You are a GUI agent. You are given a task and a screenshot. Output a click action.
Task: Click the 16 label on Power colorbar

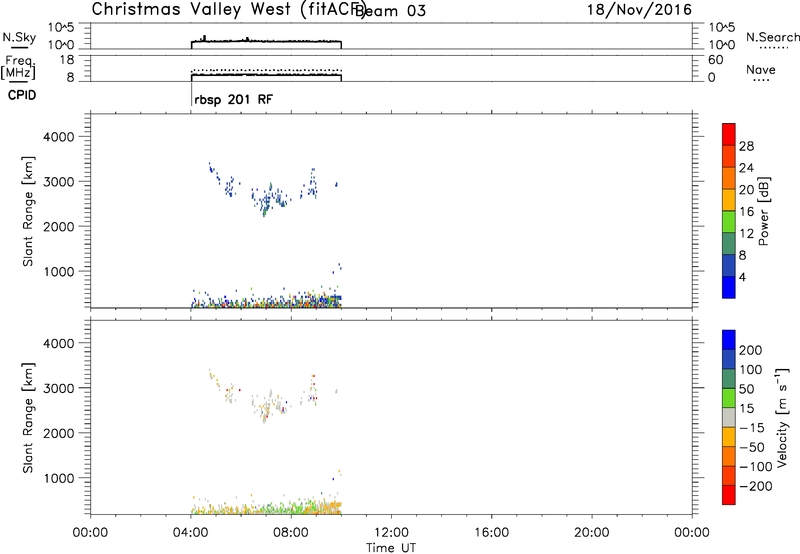tap(746, 212)
